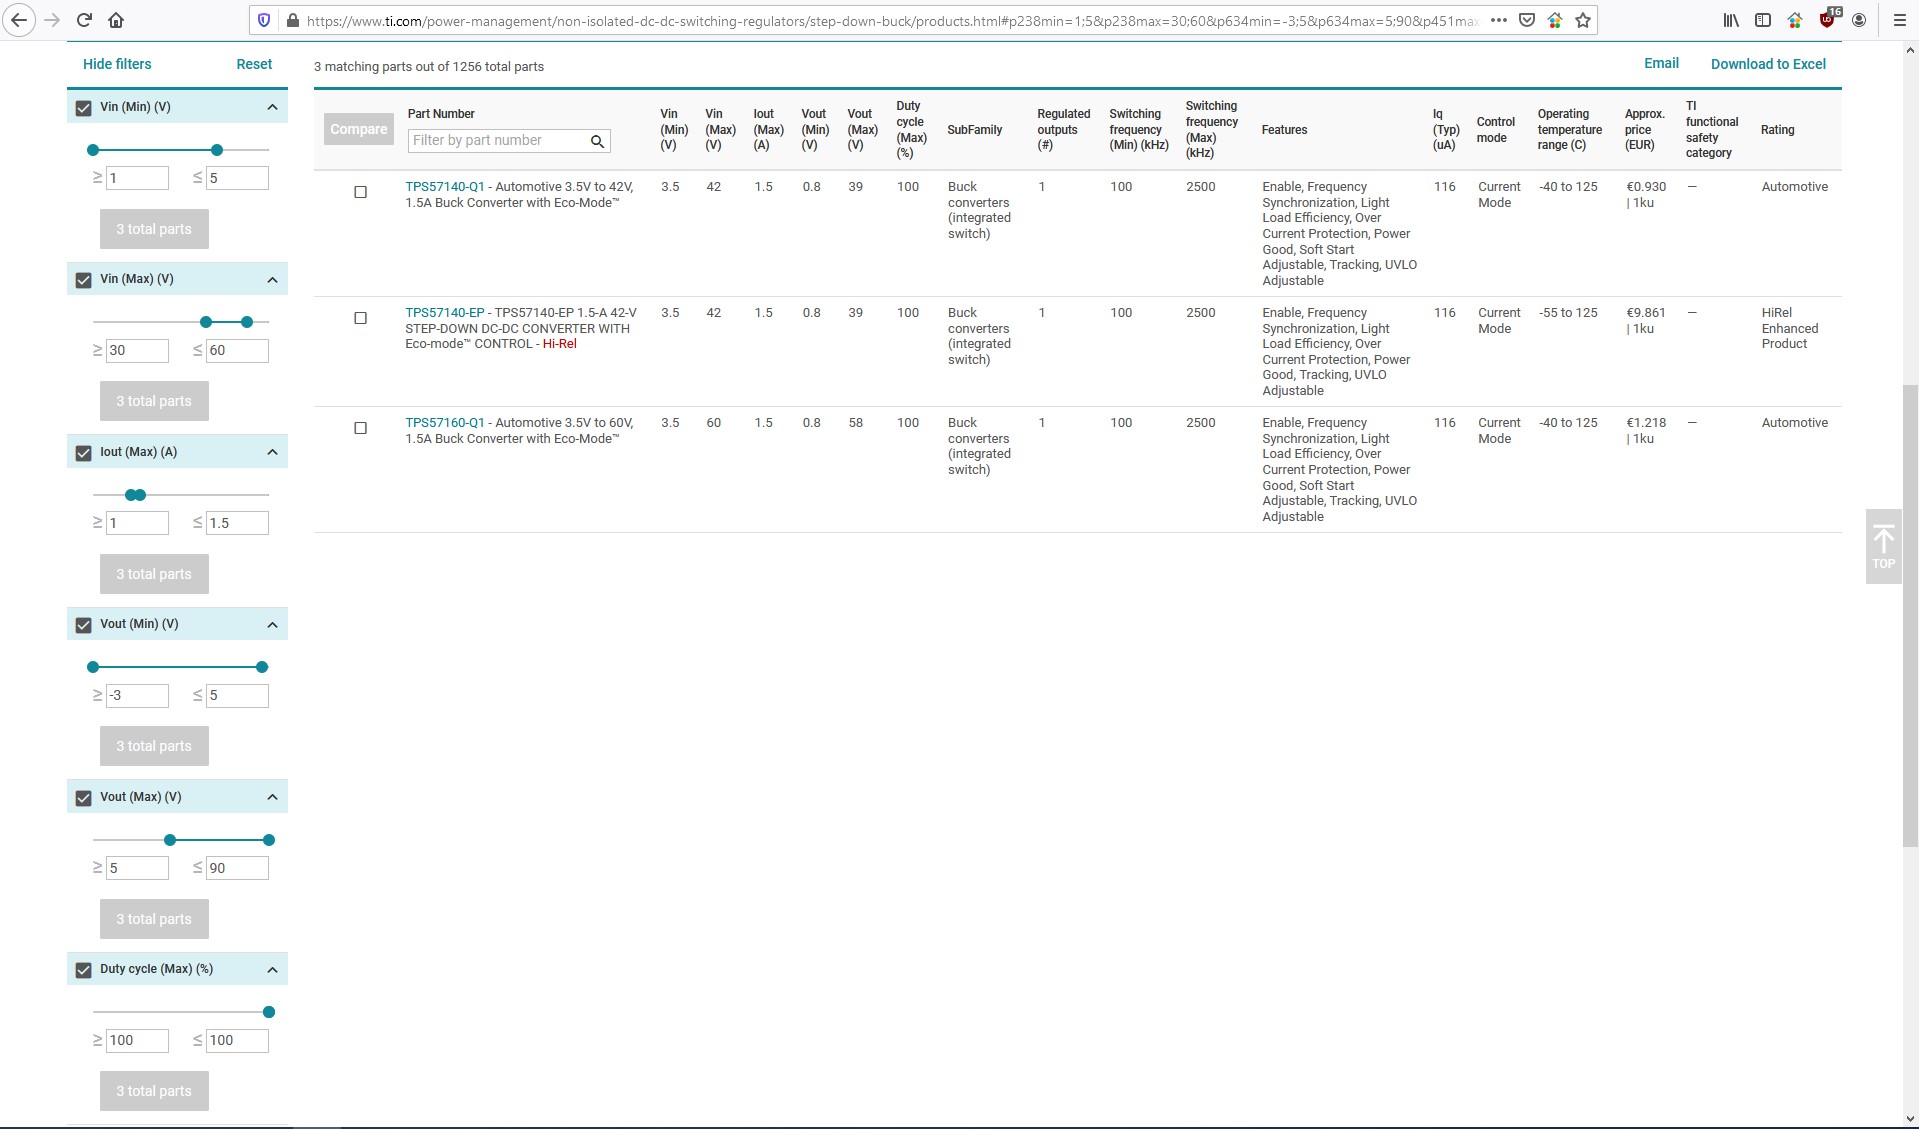Screen dimensions: 1919x1129
Task: Click the search magnifier in part filter
Action: pos(597,141)
